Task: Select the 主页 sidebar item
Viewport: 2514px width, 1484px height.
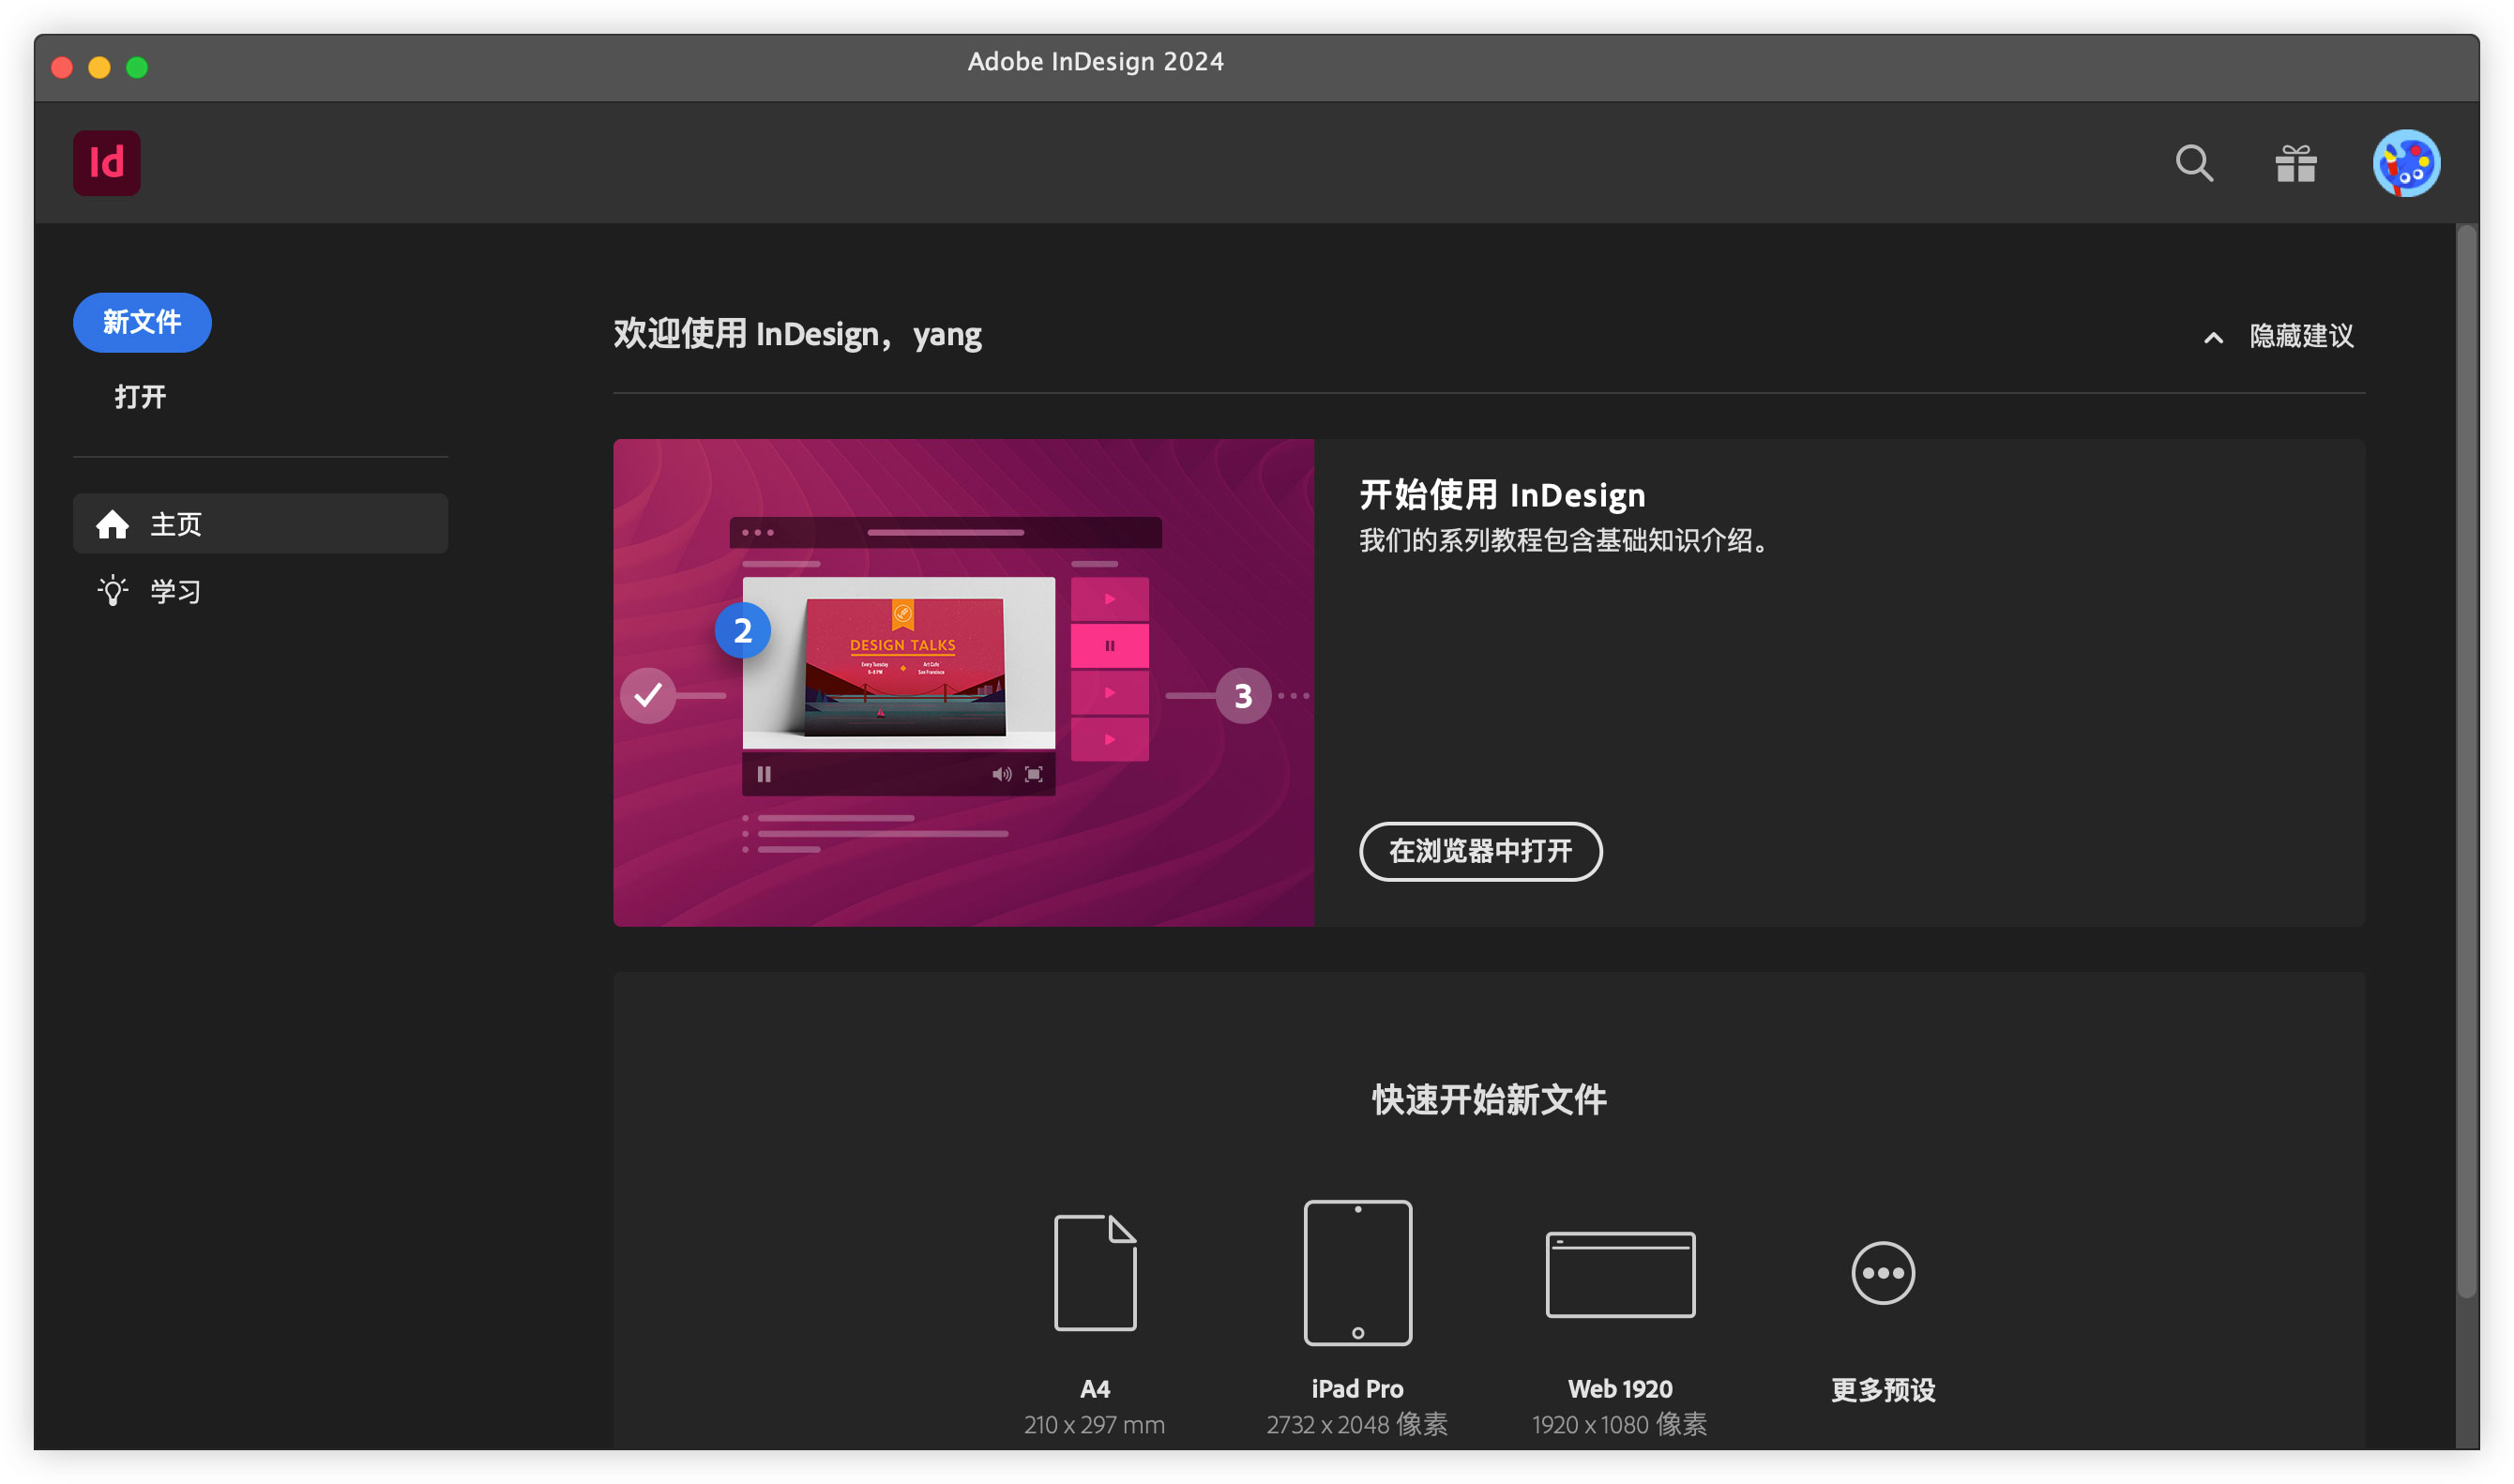Action: pyautogui.click(x=260, y=523)
